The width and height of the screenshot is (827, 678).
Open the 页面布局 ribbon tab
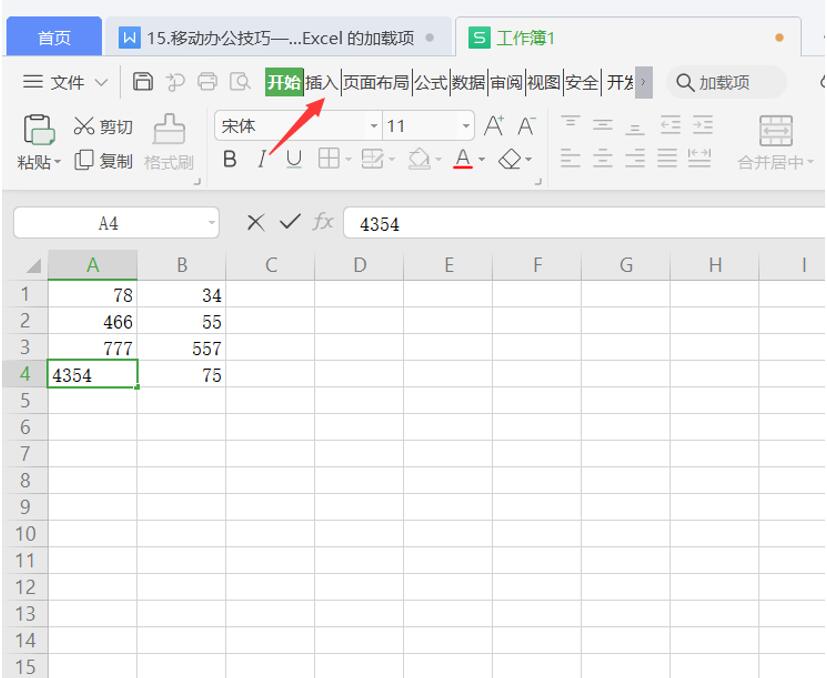[x=376, y=82]
